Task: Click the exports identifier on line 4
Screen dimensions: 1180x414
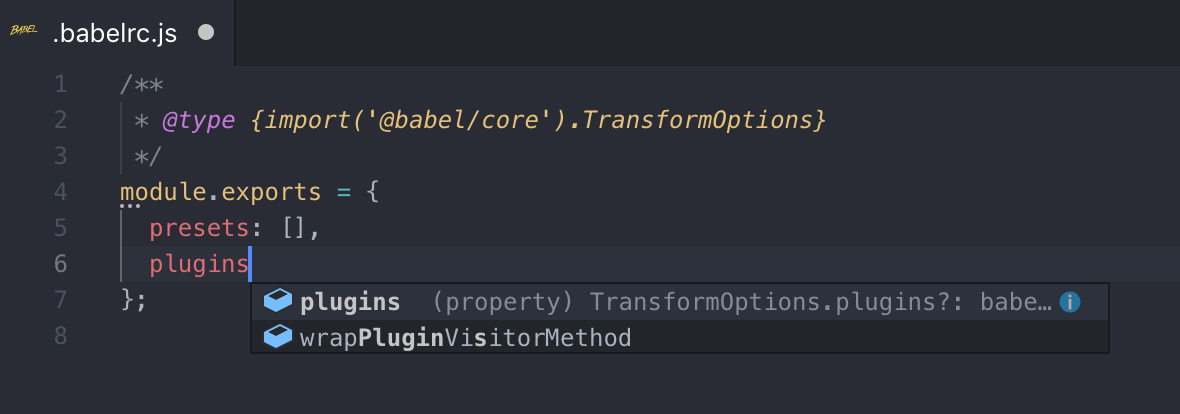Action: tap(272, 192)
